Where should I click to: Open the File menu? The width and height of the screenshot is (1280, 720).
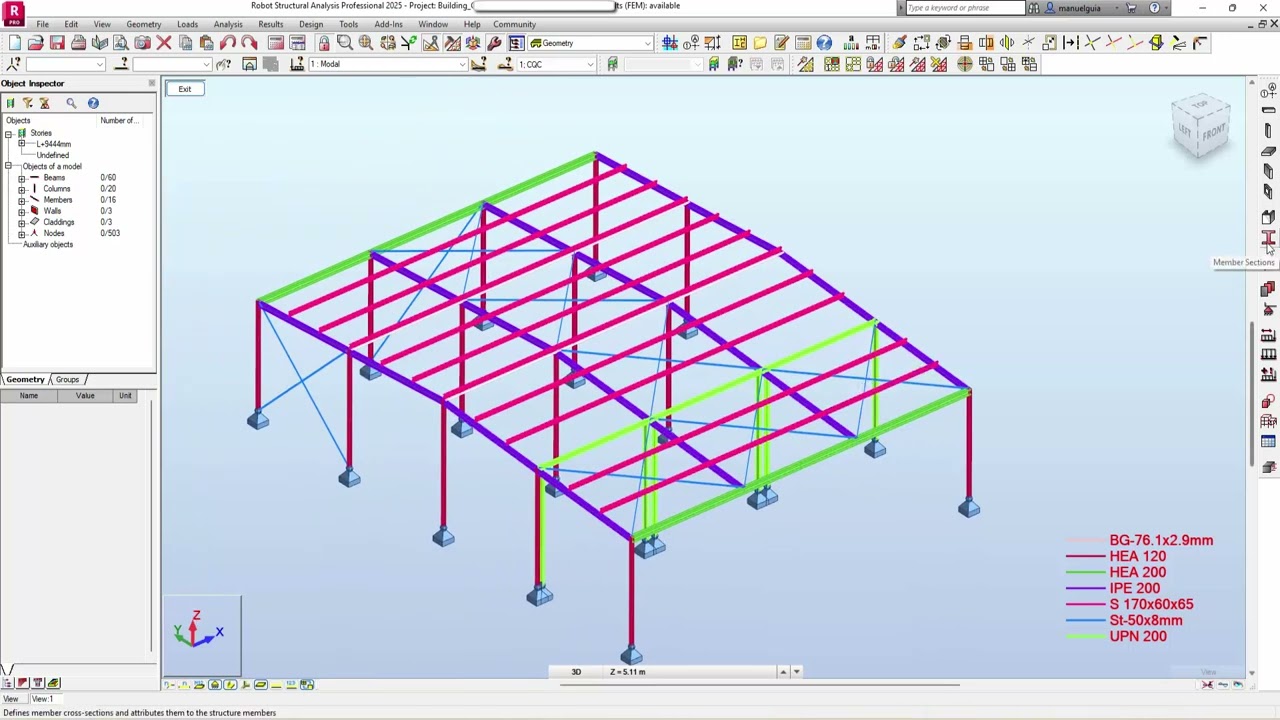point(43,24)
